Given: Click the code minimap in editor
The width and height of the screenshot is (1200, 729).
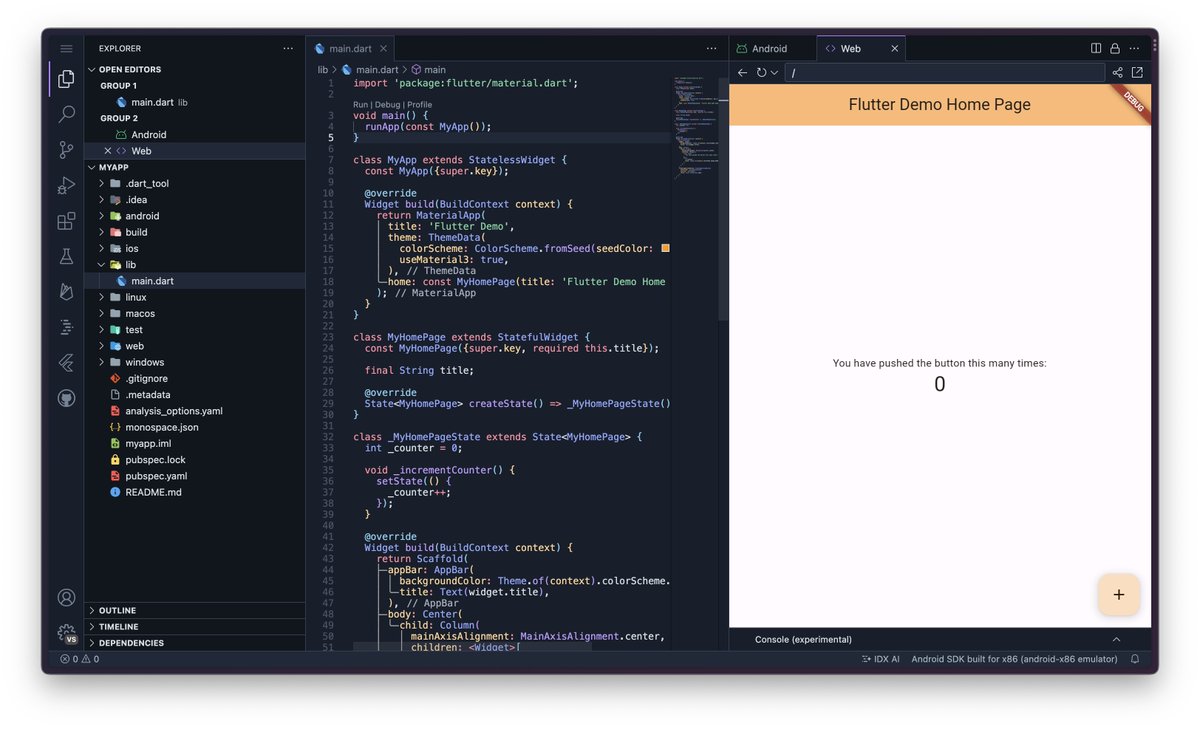Looking at the screenshot, I should tap(695, 130).
